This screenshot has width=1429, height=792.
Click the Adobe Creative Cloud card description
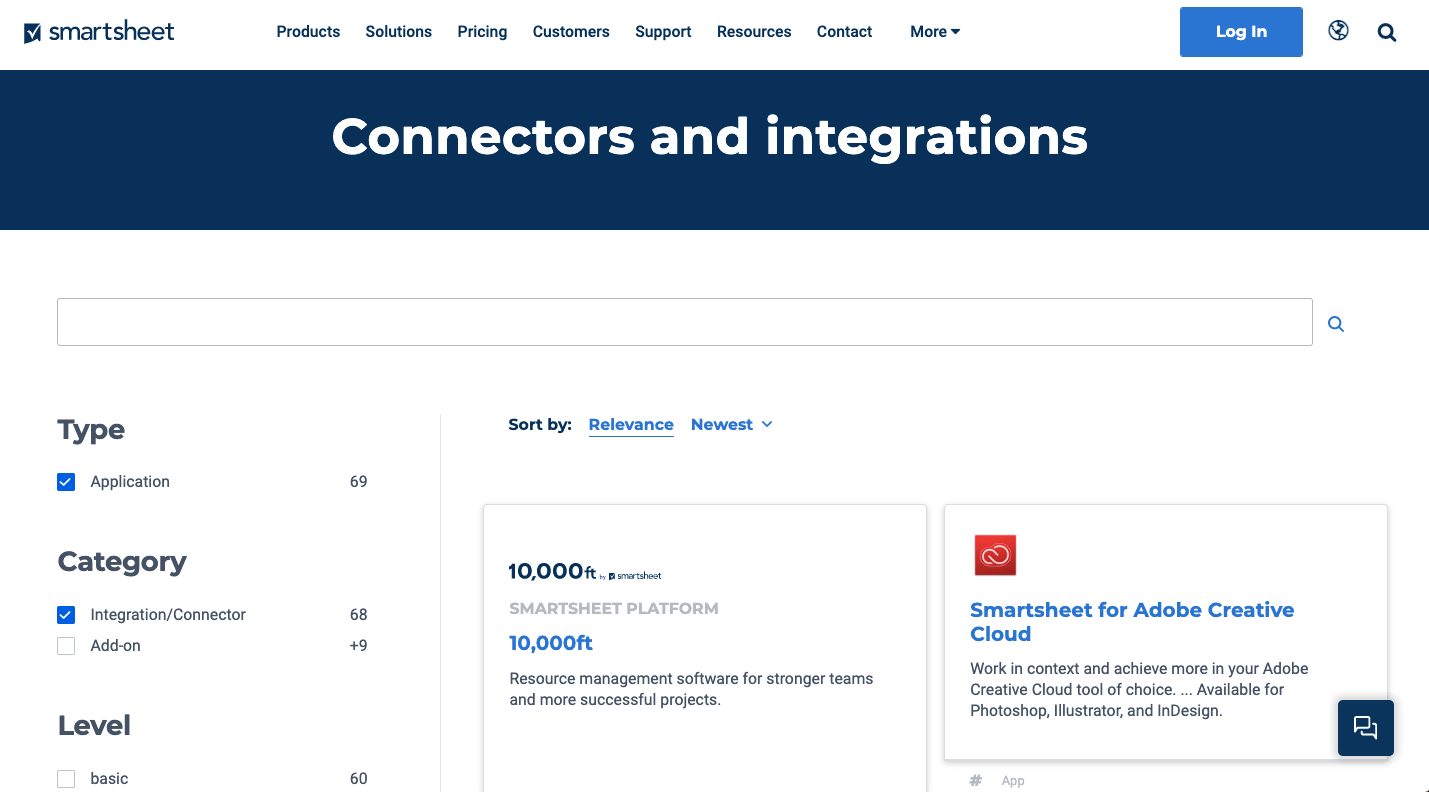click(1139, 690)
